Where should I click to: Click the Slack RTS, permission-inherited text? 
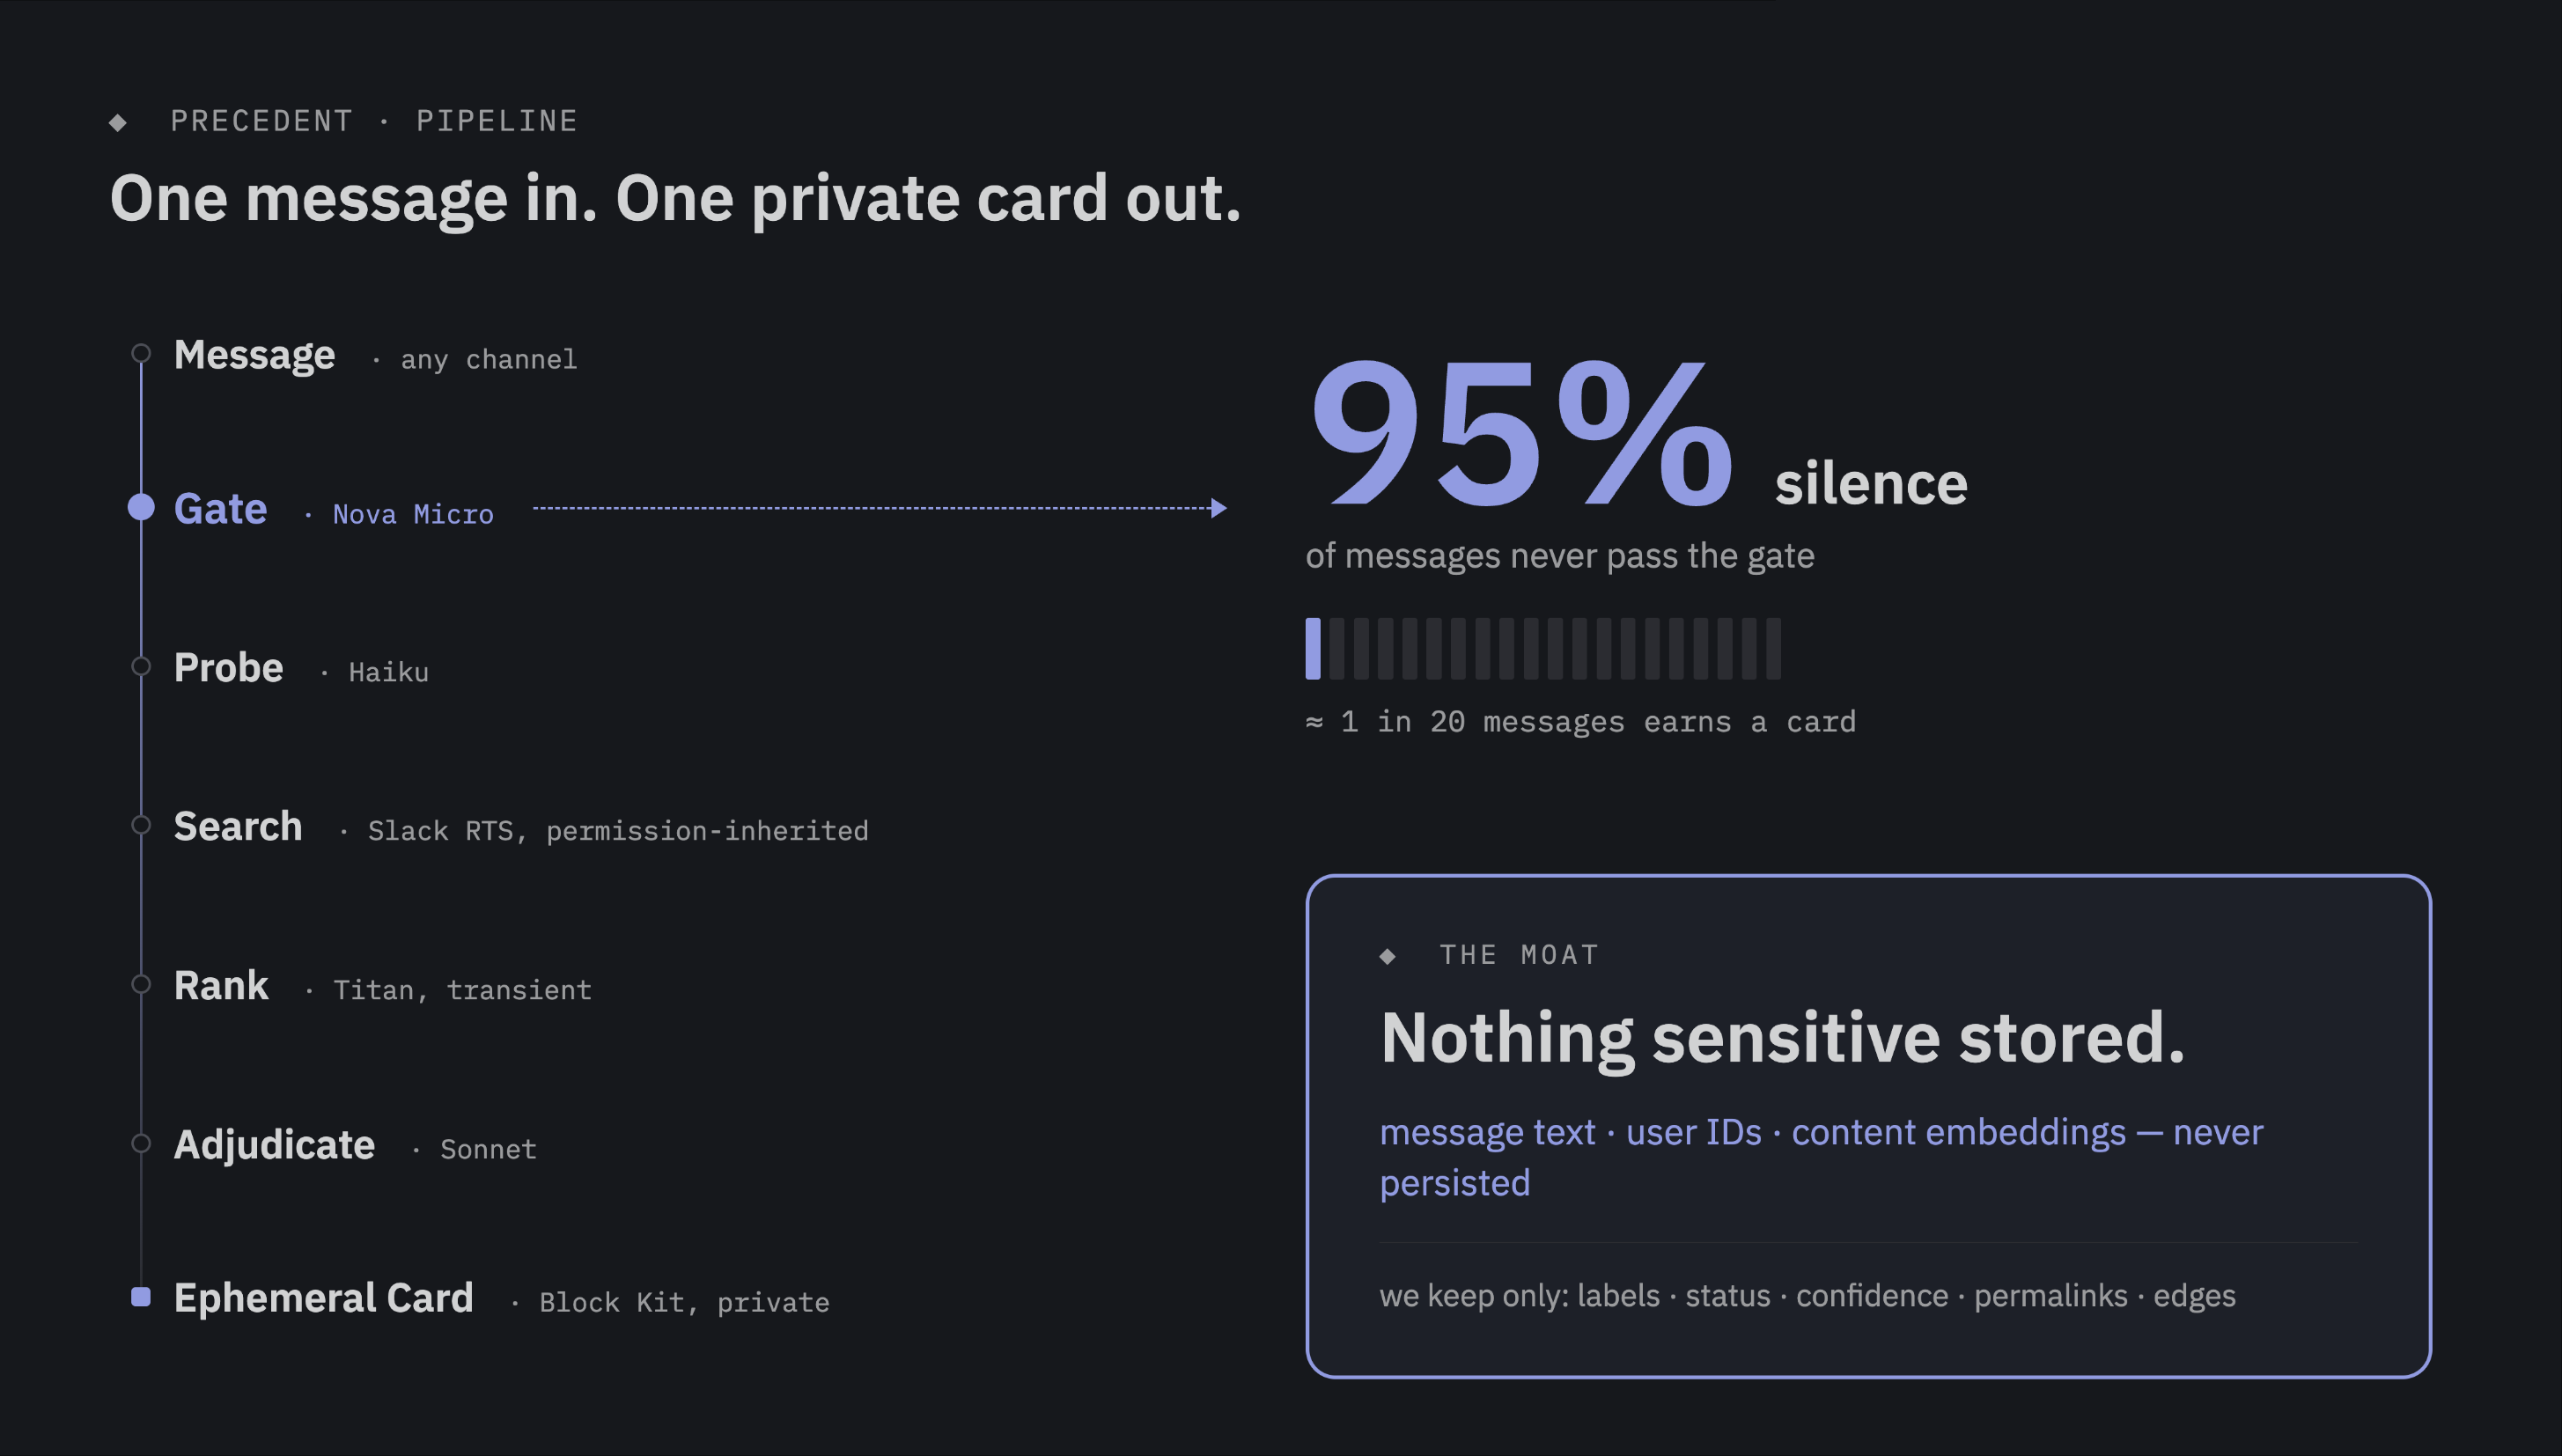618,831
